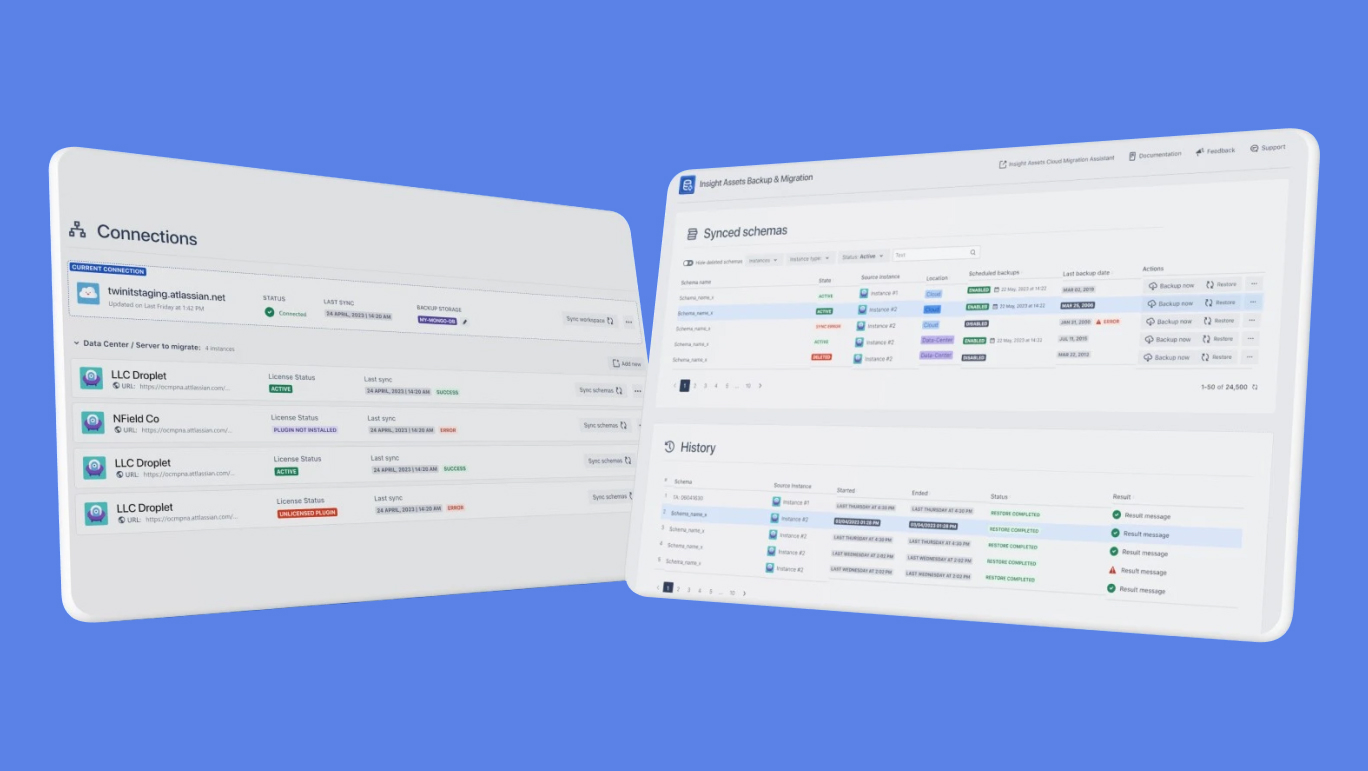This screenshot has width=1368, height=771.
Task: Click the NField Co instance icon
Action: 93,423
